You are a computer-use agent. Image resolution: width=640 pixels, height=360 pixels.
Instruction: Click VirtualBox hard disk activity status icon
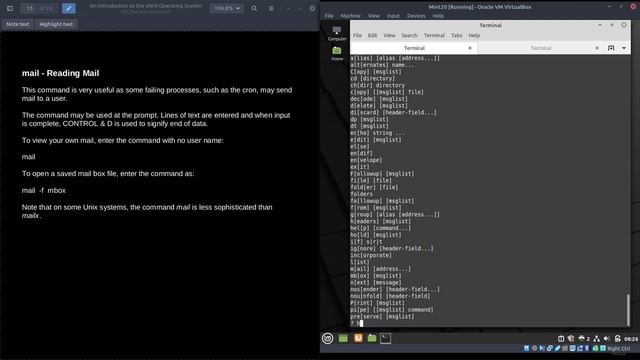coord(527,348)
